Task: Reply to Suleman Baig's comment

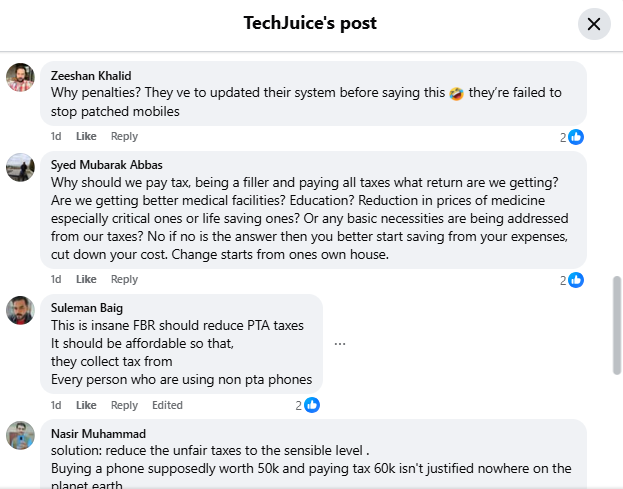Action: 124,405
